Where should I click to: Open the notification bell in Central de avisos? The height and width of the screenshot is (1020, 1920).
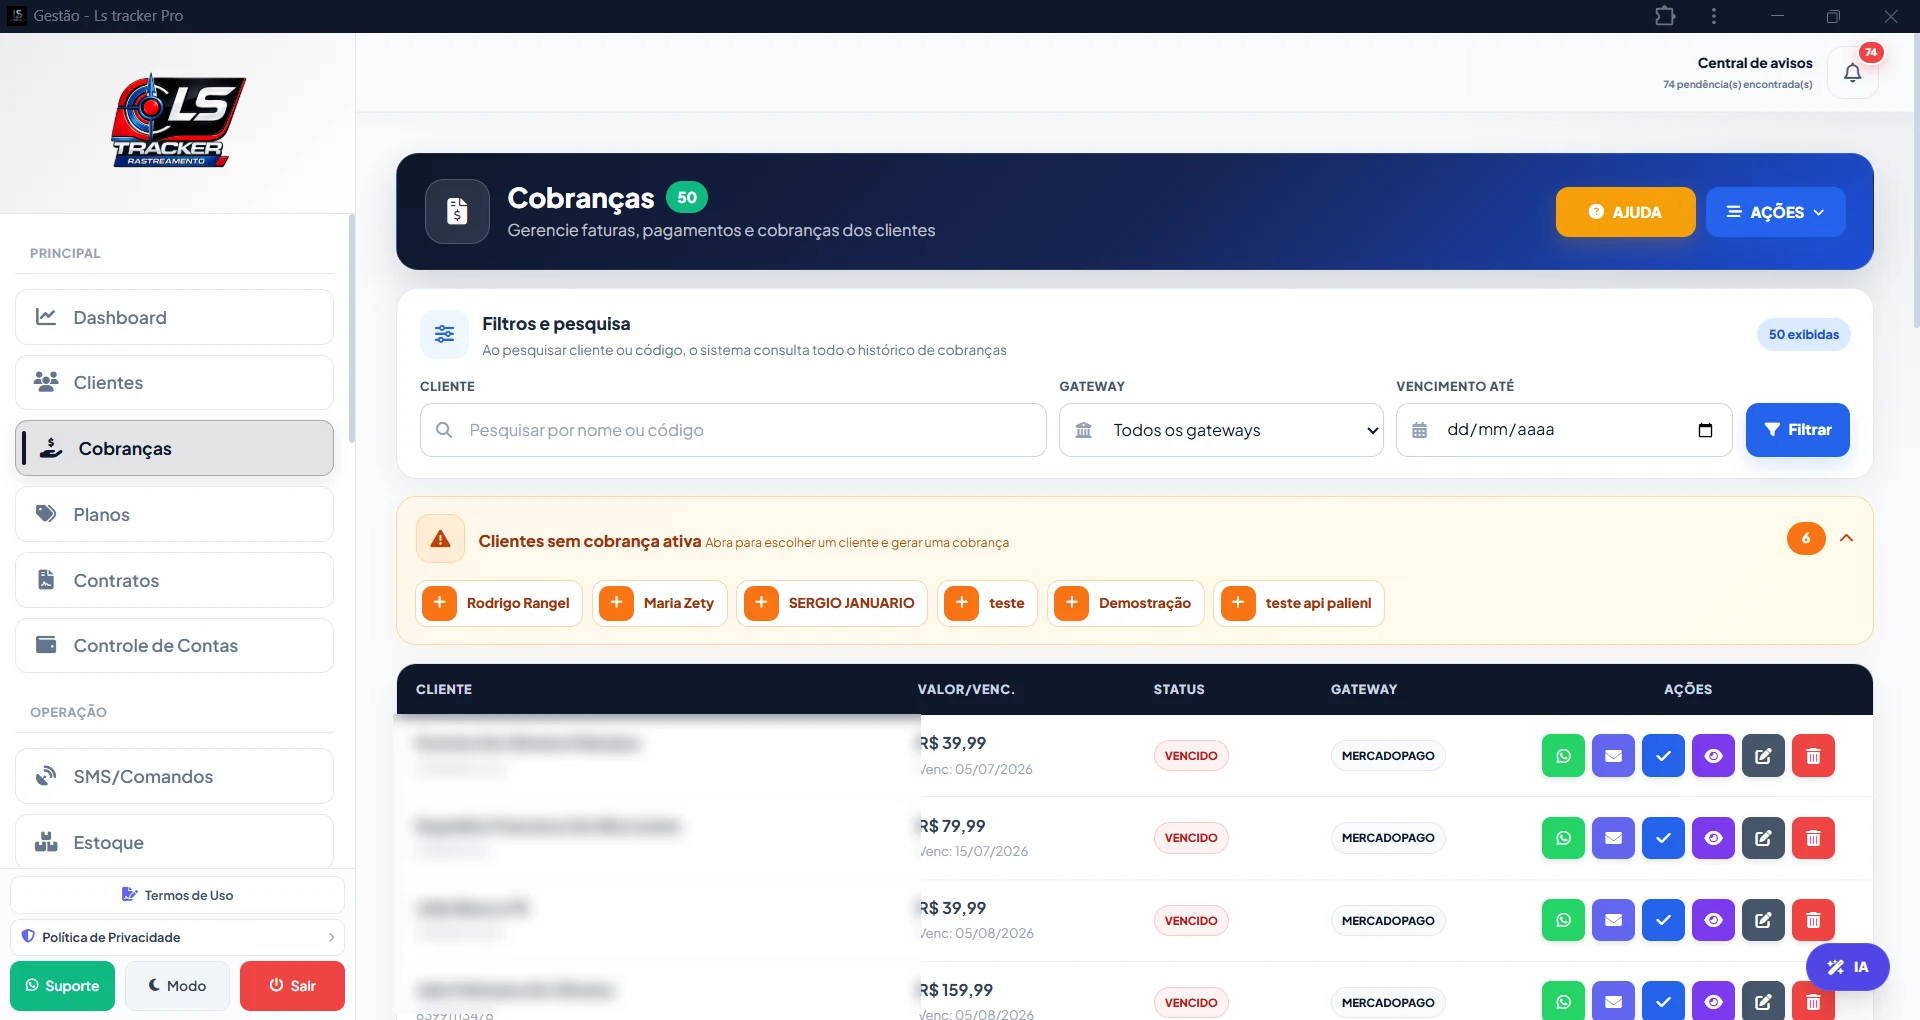coord(1852,73)
